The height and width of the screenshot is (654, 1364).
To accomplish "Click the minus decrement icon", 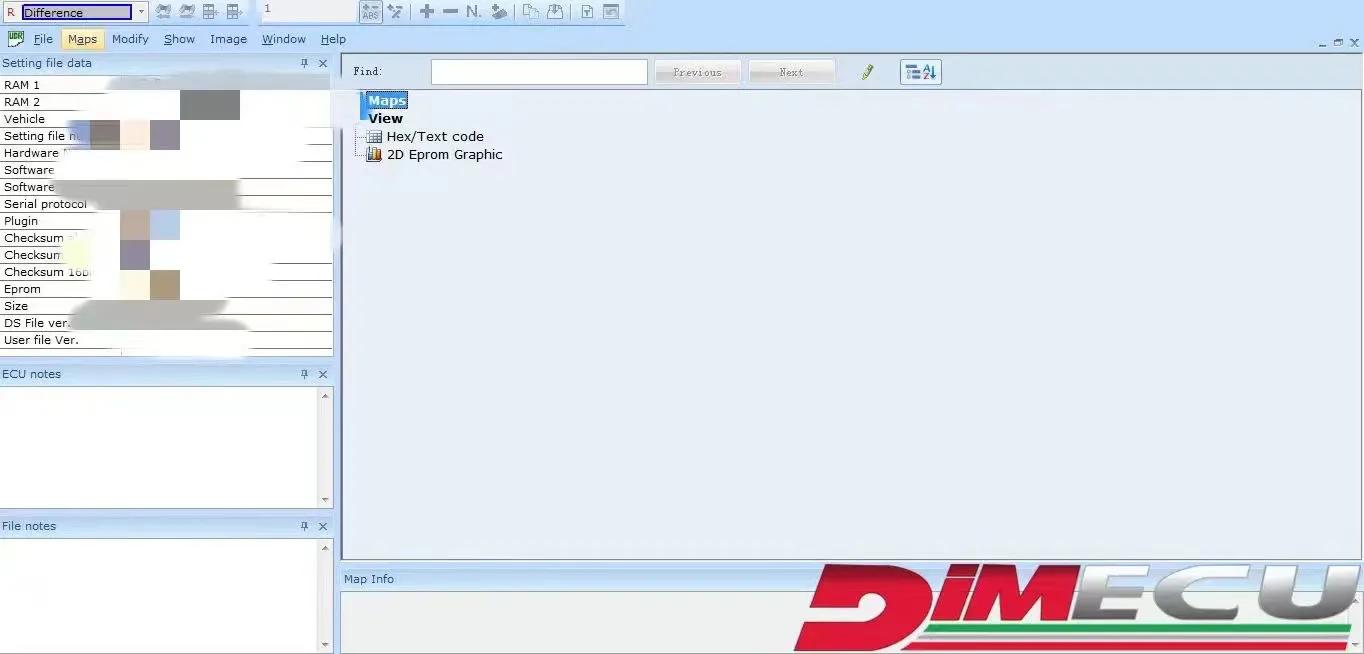I will 450,12.
